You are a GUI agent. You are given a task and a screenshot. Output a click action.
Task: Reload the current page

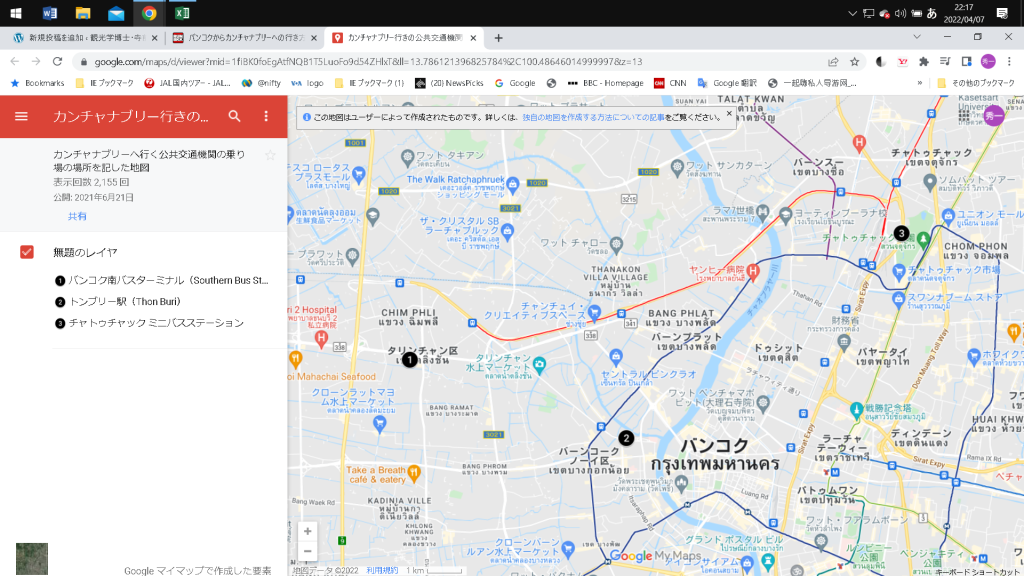coord(57,61)
